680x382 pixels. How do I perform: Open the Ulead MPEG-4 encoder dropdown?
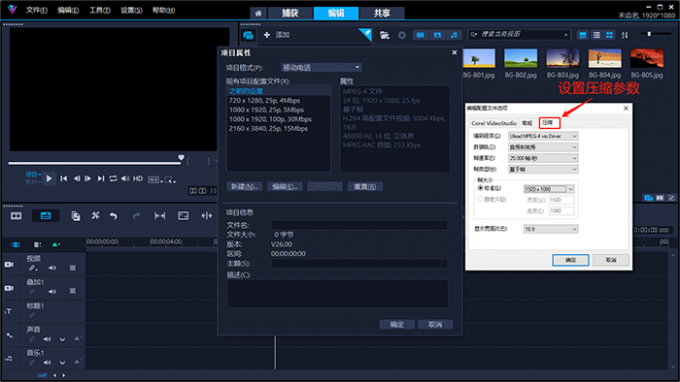click(543, 136)
